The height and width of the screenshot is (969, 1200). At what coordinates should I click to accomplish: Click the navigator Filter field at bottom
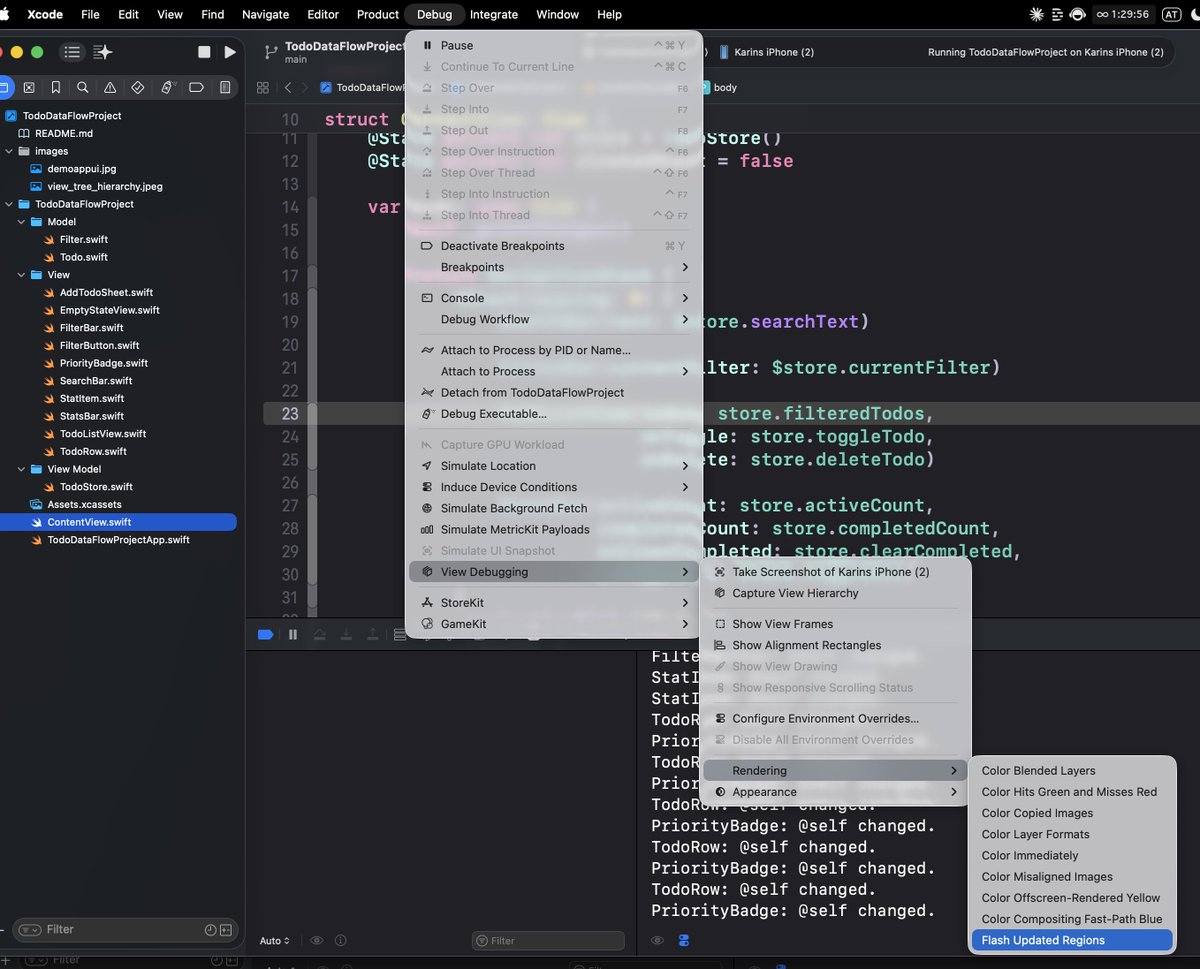pyautogui.click(x=125, y=929)
